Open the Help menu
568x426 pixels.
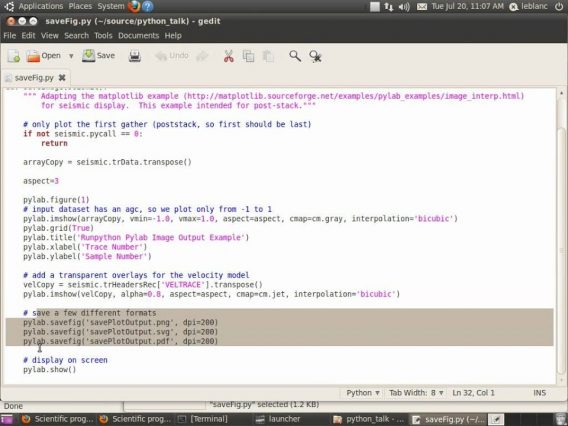coord(173,36)
